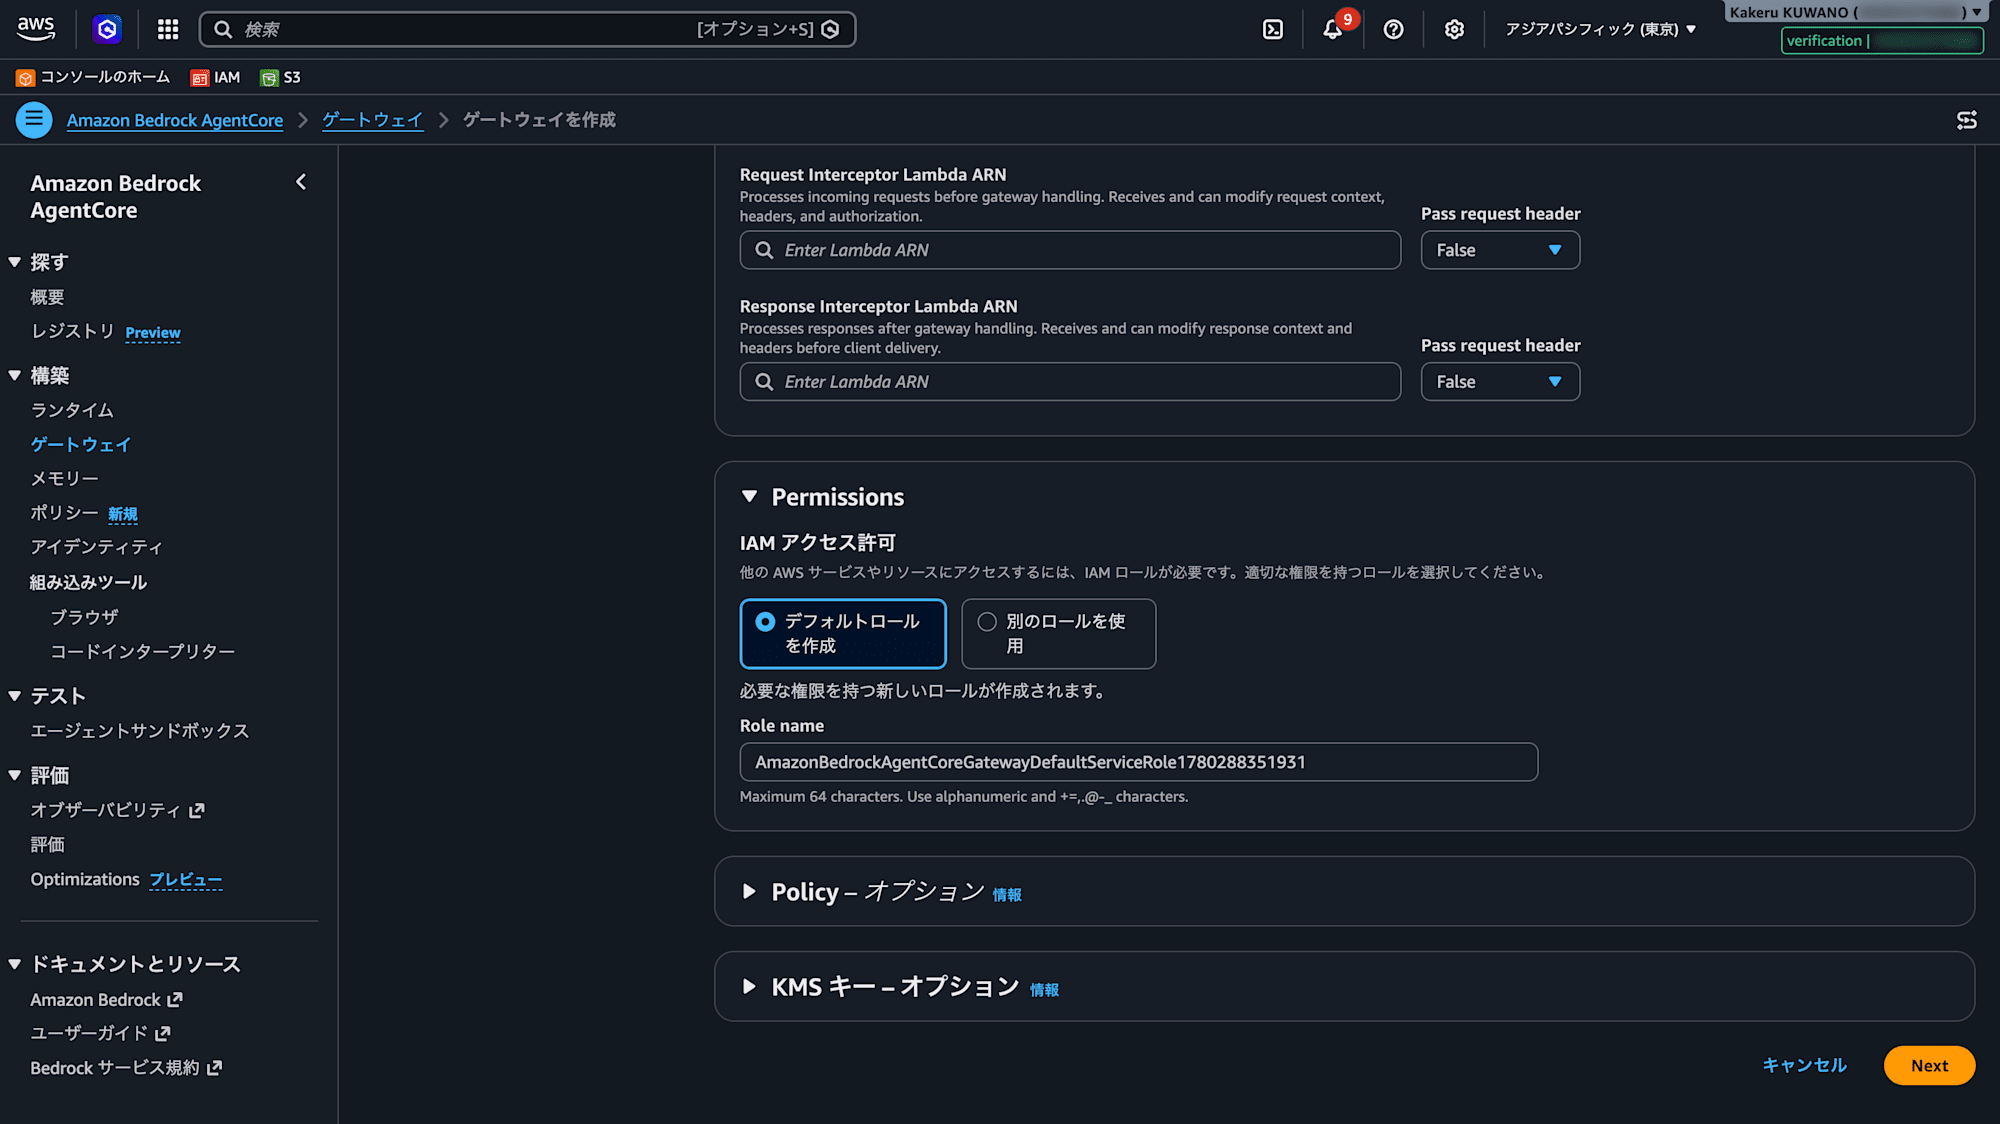
Task: Open ゲートウェイ in the sidebar
Action: 81,444
